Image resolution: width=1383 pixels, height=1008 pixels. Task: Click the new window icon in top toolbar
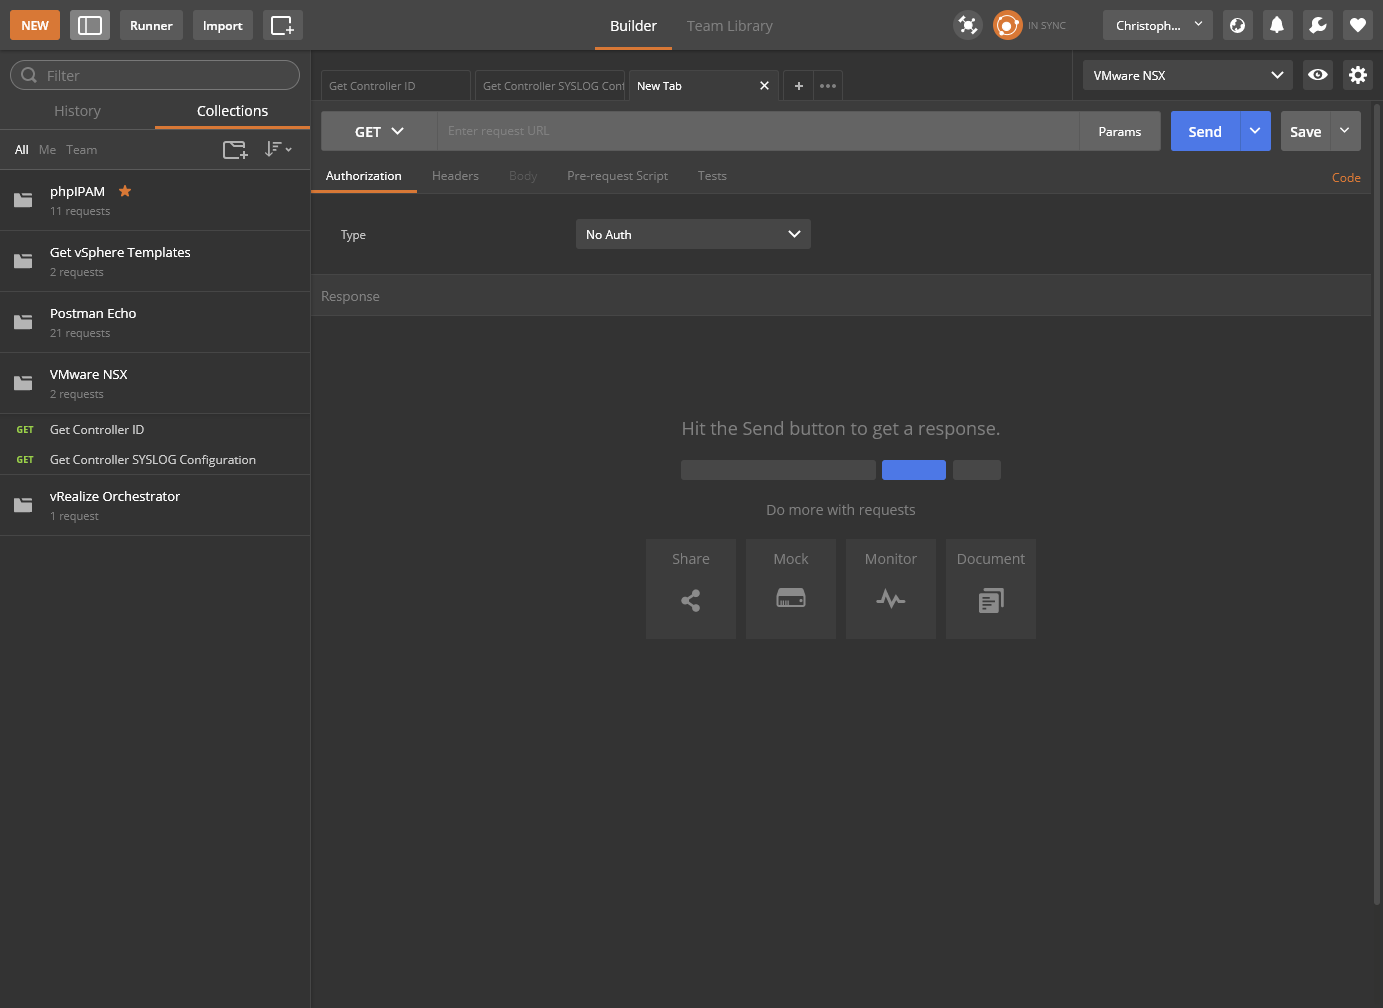(x=283, y=25)
